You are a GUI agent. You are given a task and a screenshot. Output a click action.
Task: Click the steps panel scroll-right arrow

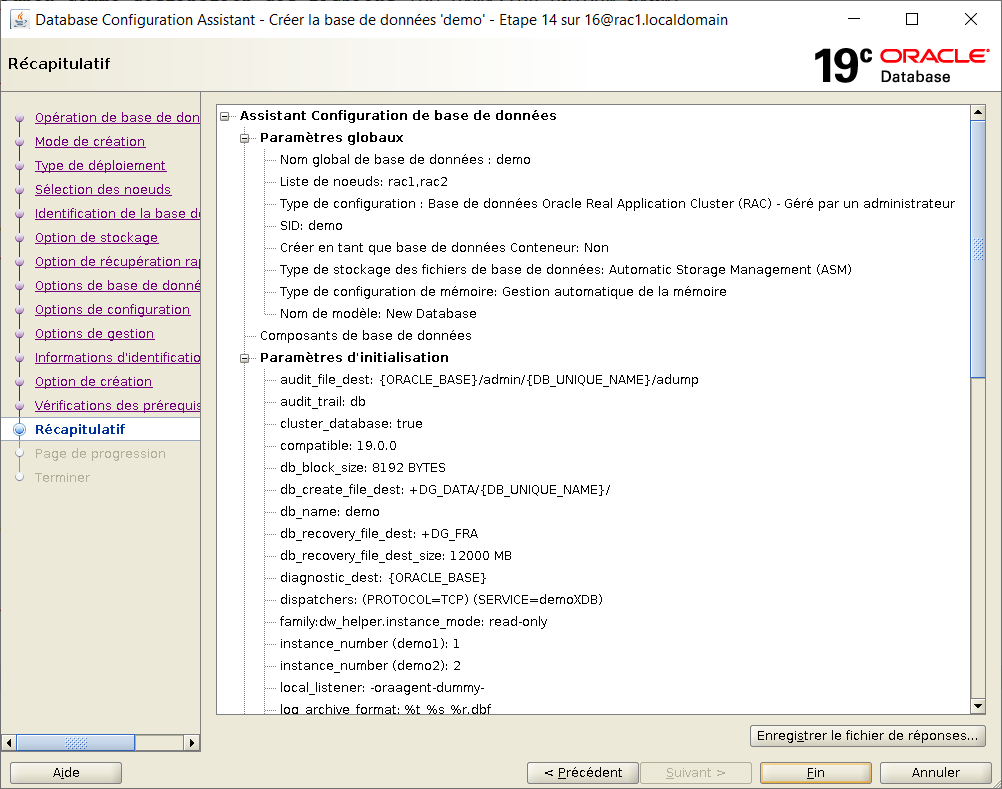pyautogui.click(x=192, y=742)
